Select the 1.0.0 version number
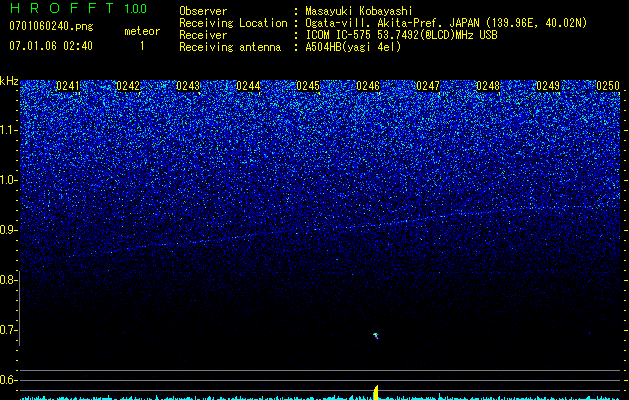629x400 pixels. point(136,8)
